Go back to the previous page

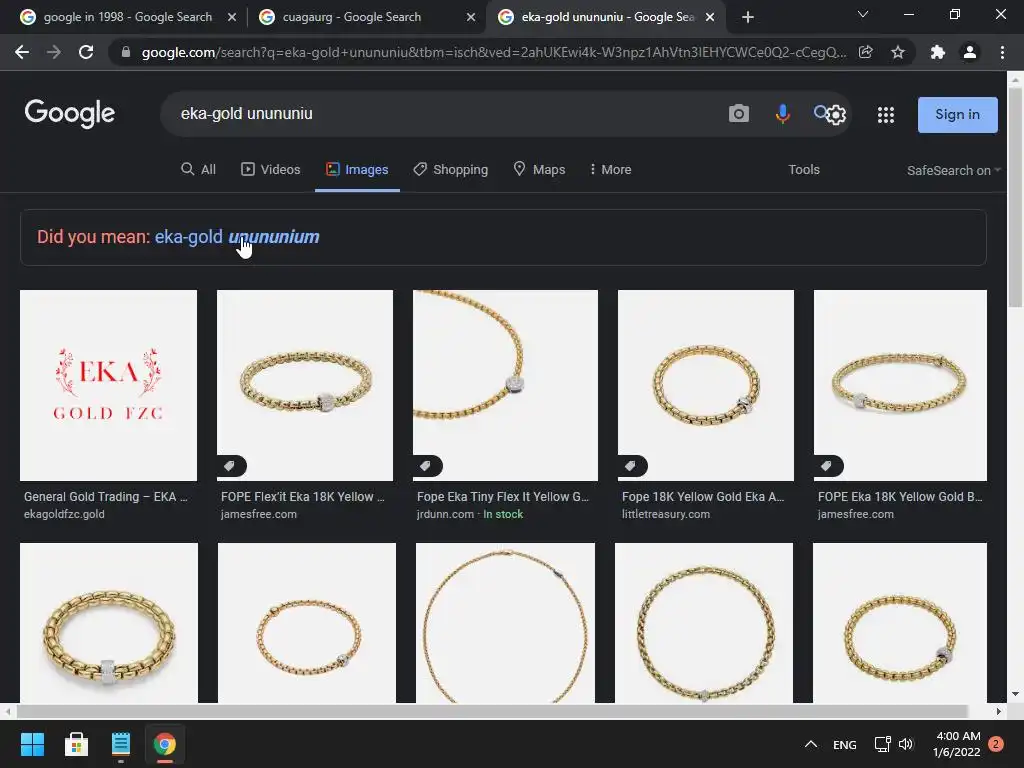22,52
